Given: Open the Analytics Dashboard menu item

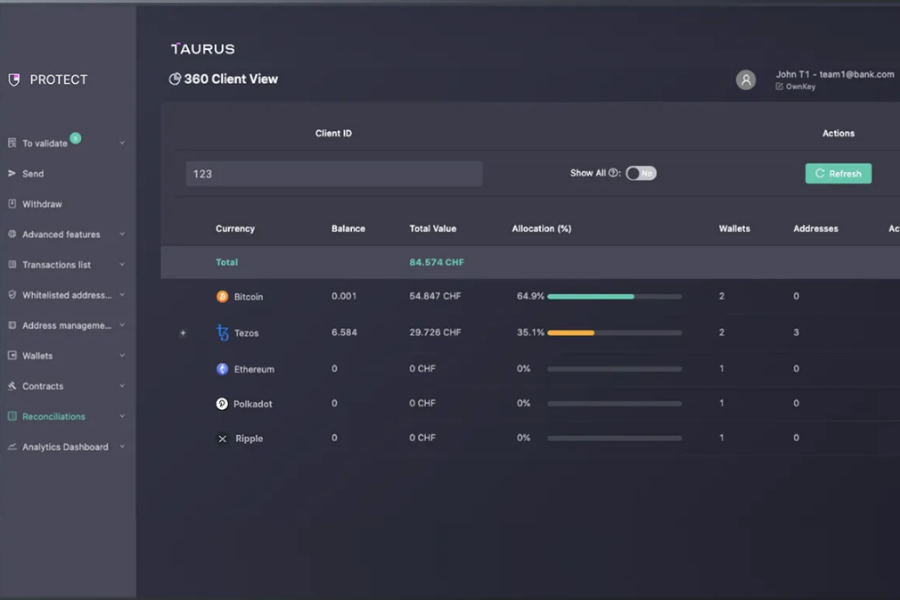Looking at the screenshot, I should coord(65,447).
